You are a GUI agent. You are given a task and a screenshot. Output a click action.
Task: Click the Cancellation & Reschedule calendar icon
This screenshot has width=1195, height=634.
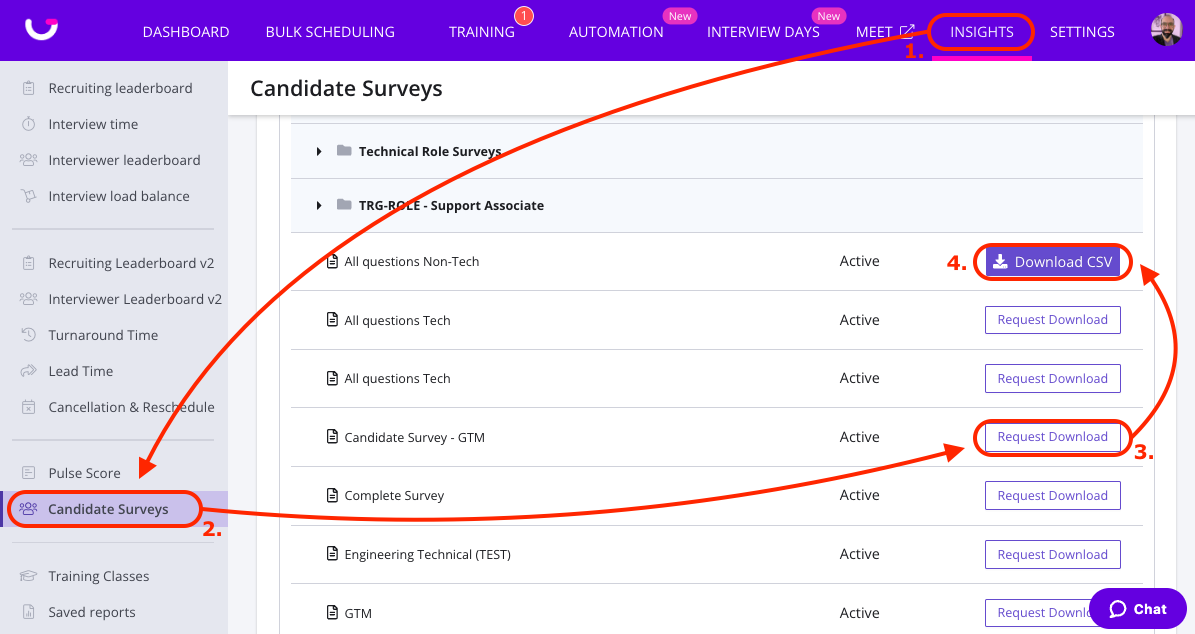[x=28, y=407]
